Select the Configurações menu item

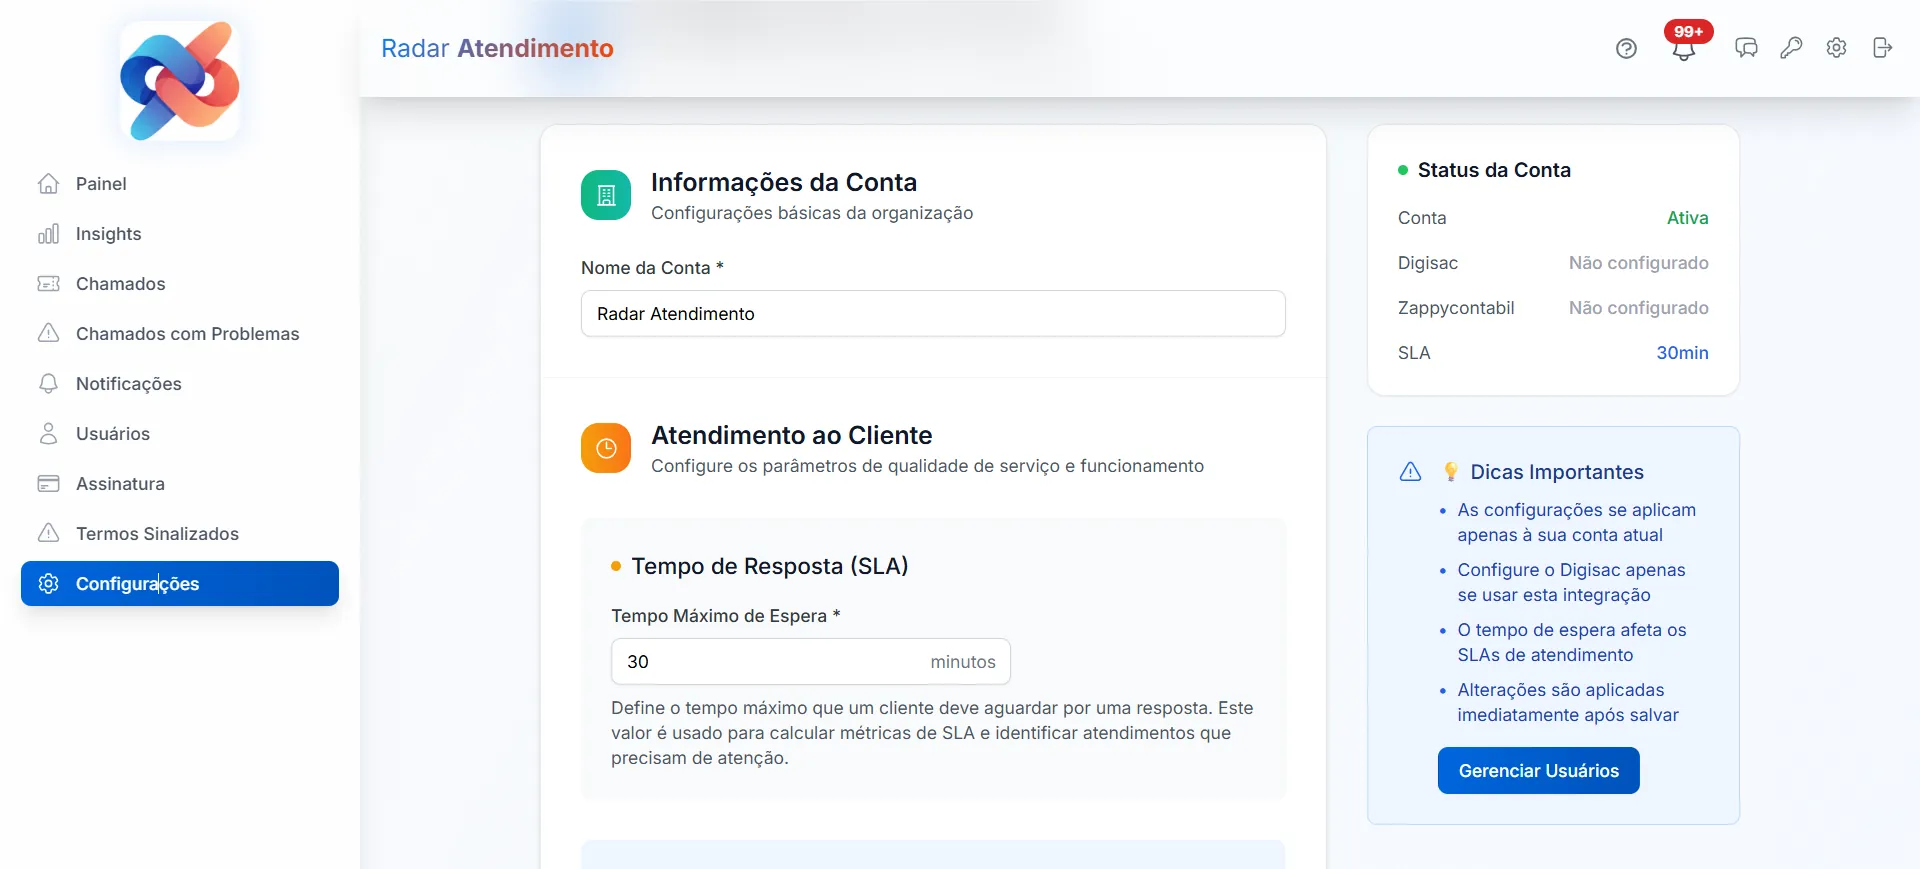point(180,584)
